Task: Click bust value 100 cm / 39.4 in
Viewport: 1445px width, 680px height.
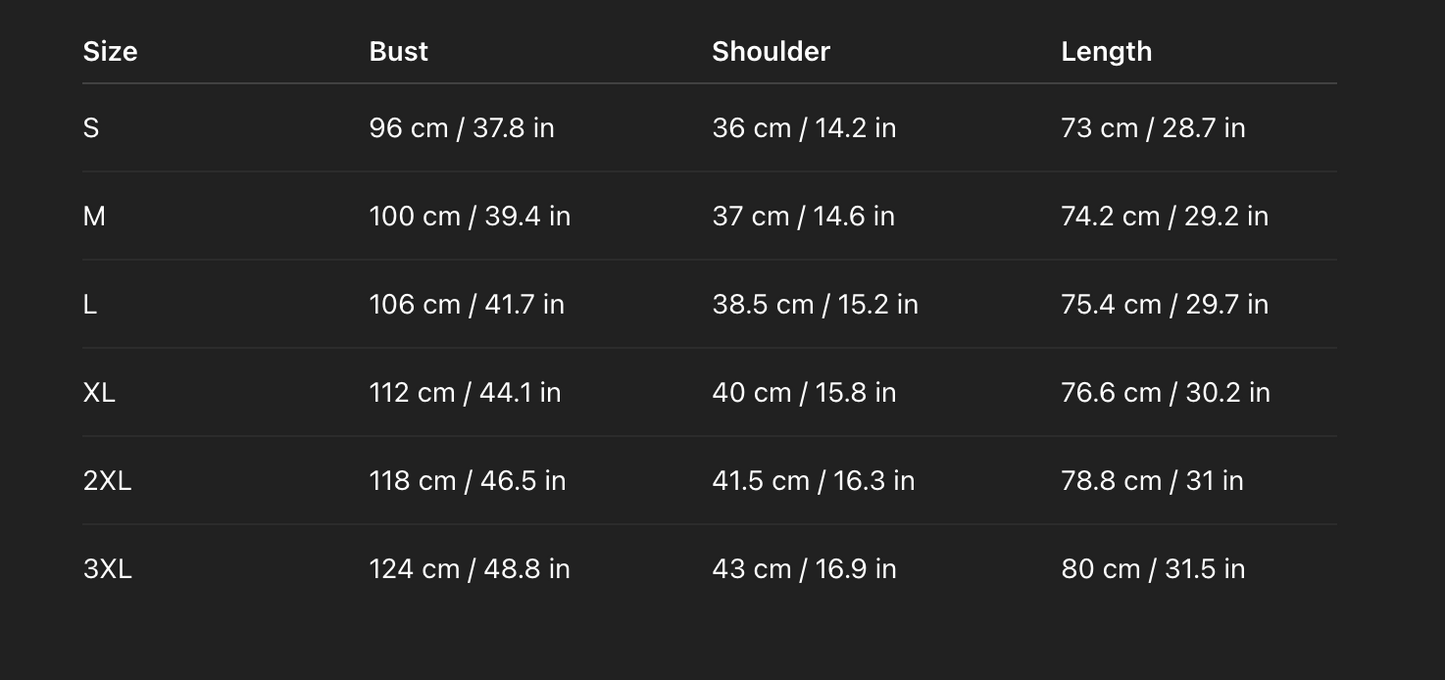Action: [469, 216]
